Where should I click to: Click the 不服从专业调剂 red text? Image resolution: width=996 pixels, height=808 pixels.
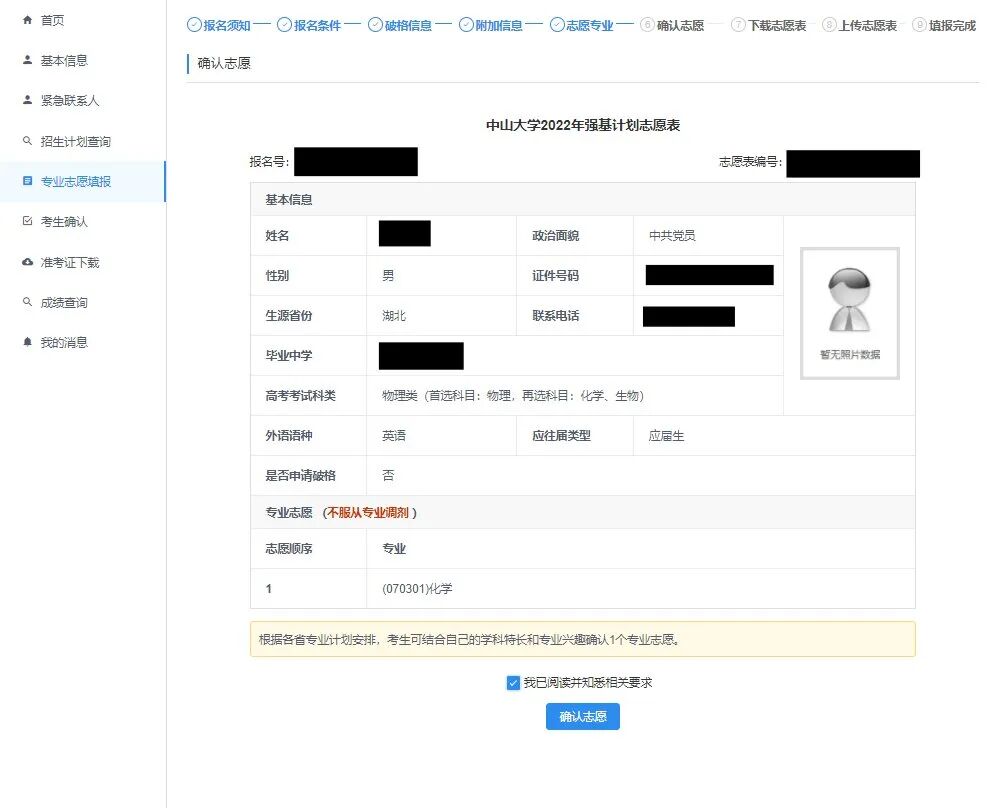coord(368,513)
